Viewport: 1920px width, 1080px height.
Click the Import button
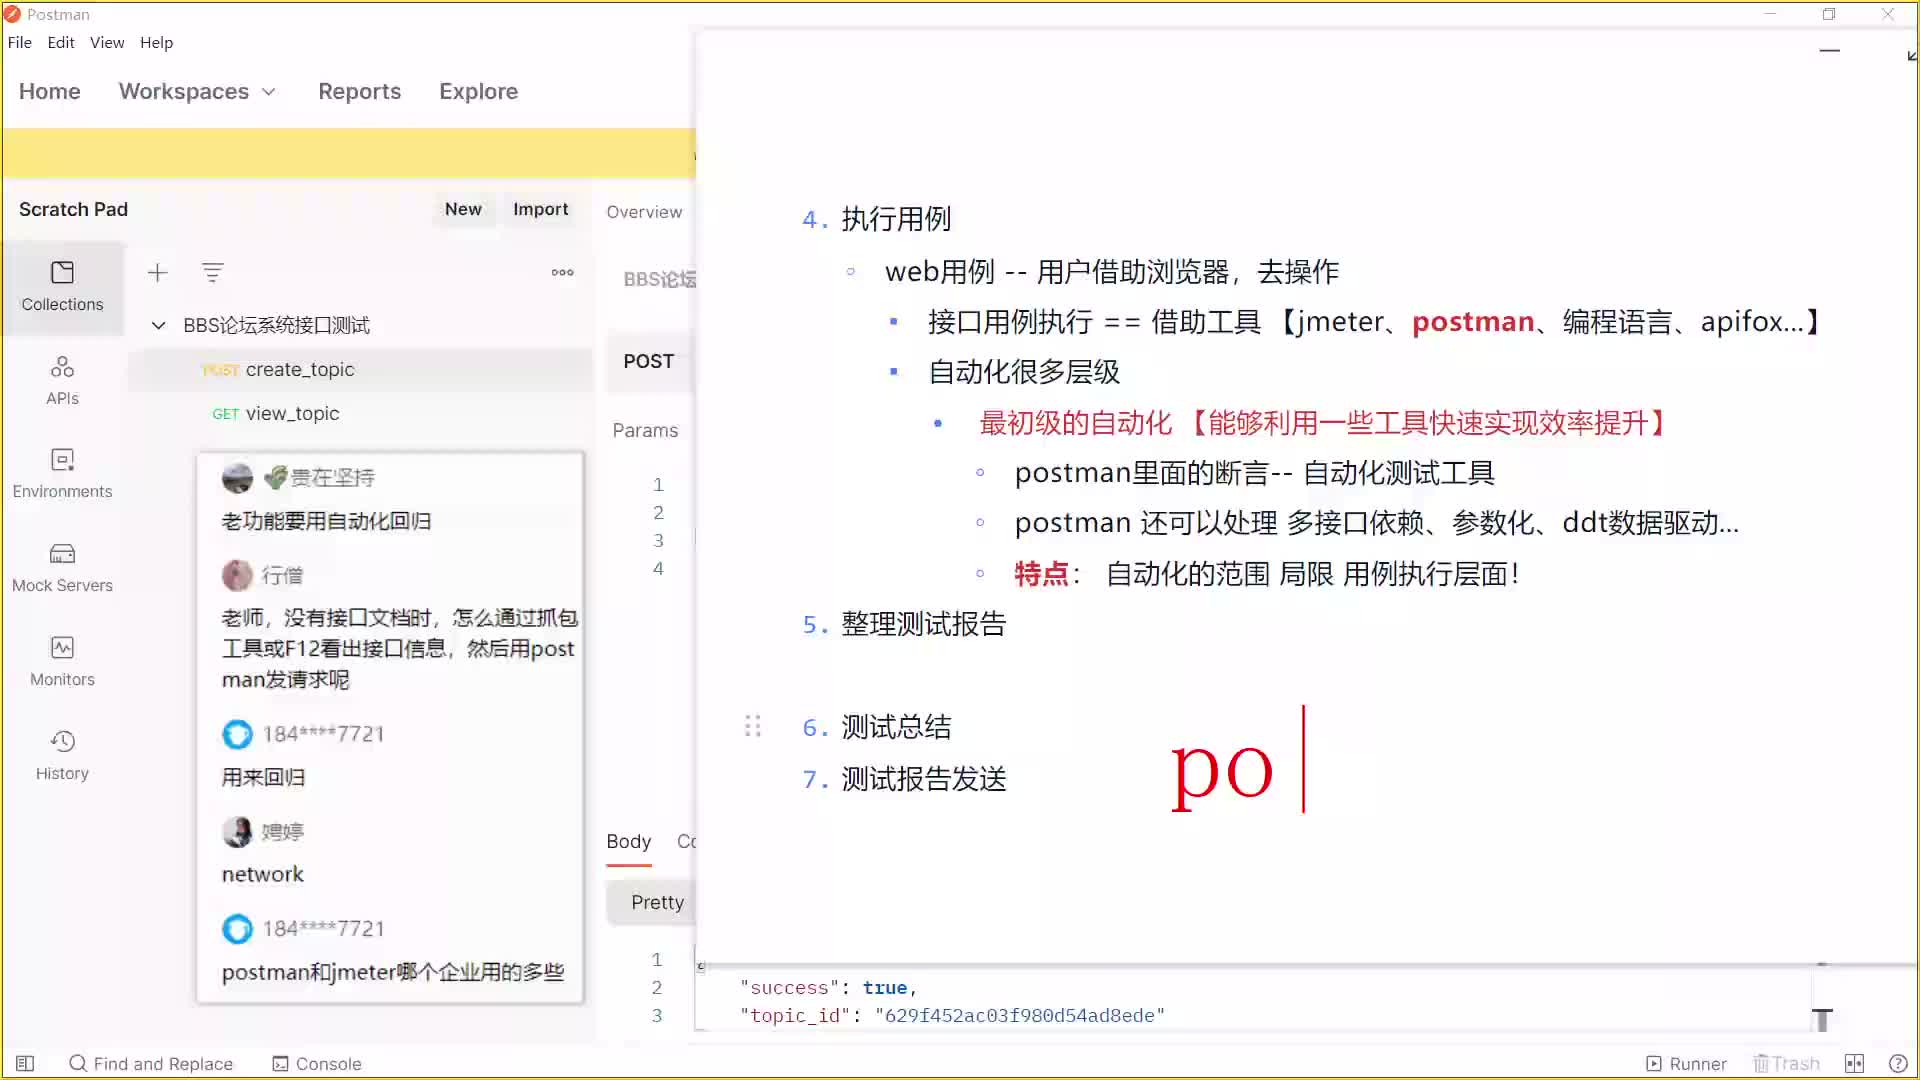point(540,209)
